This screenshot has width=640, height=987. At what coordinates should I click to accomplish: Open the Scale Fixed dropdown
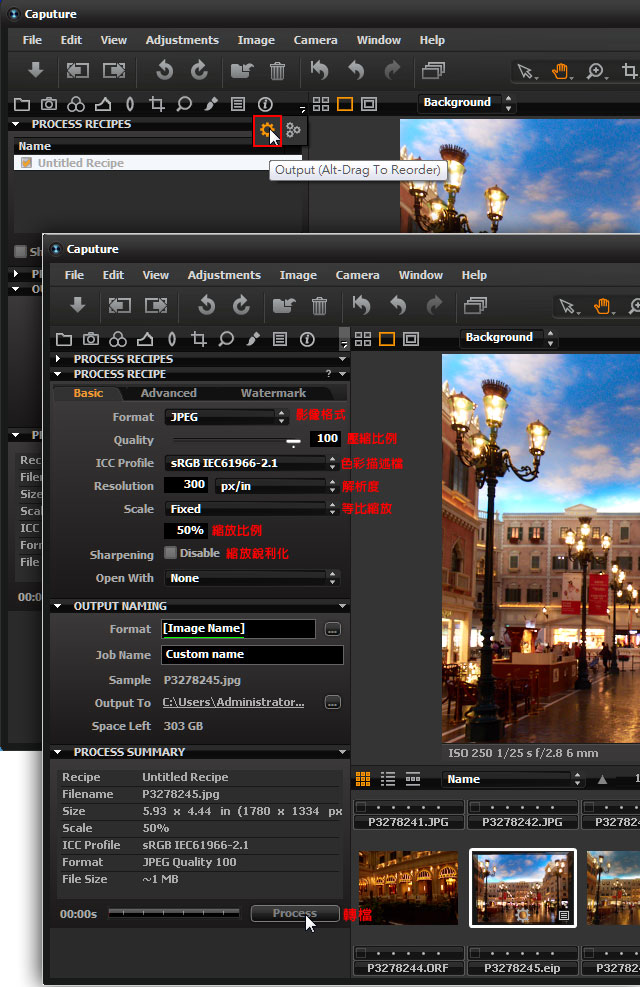tap(251, 509)
